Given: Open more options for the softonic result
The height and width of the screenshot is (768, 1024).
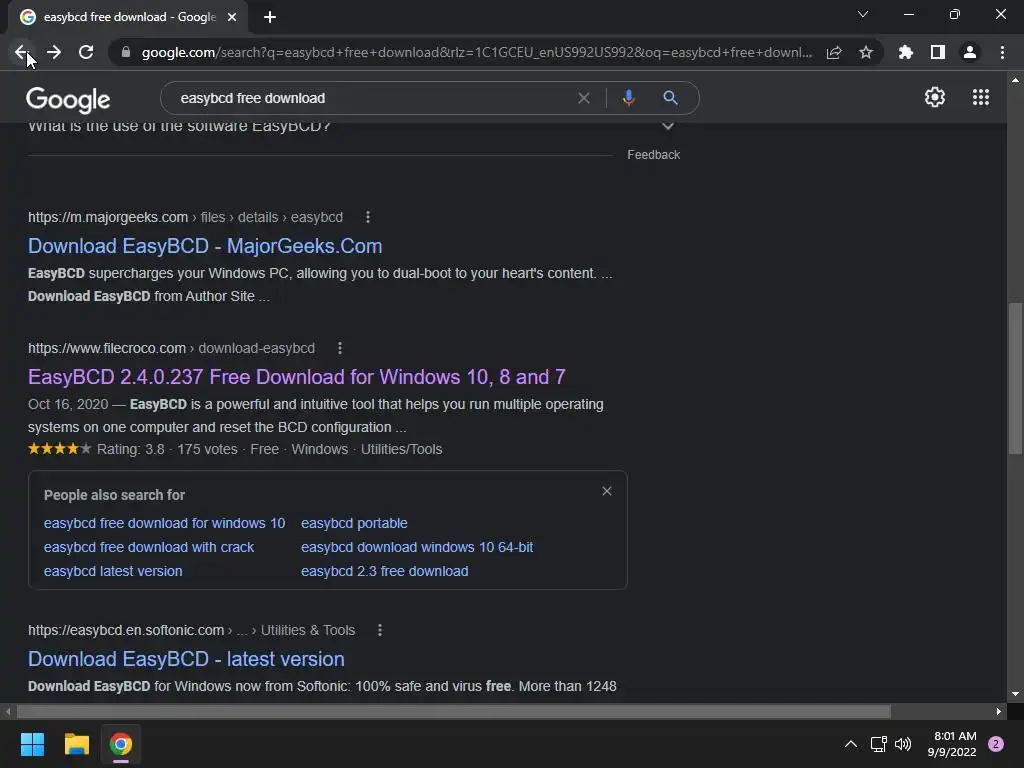Looking at the screenshot, I should point(379,630).
